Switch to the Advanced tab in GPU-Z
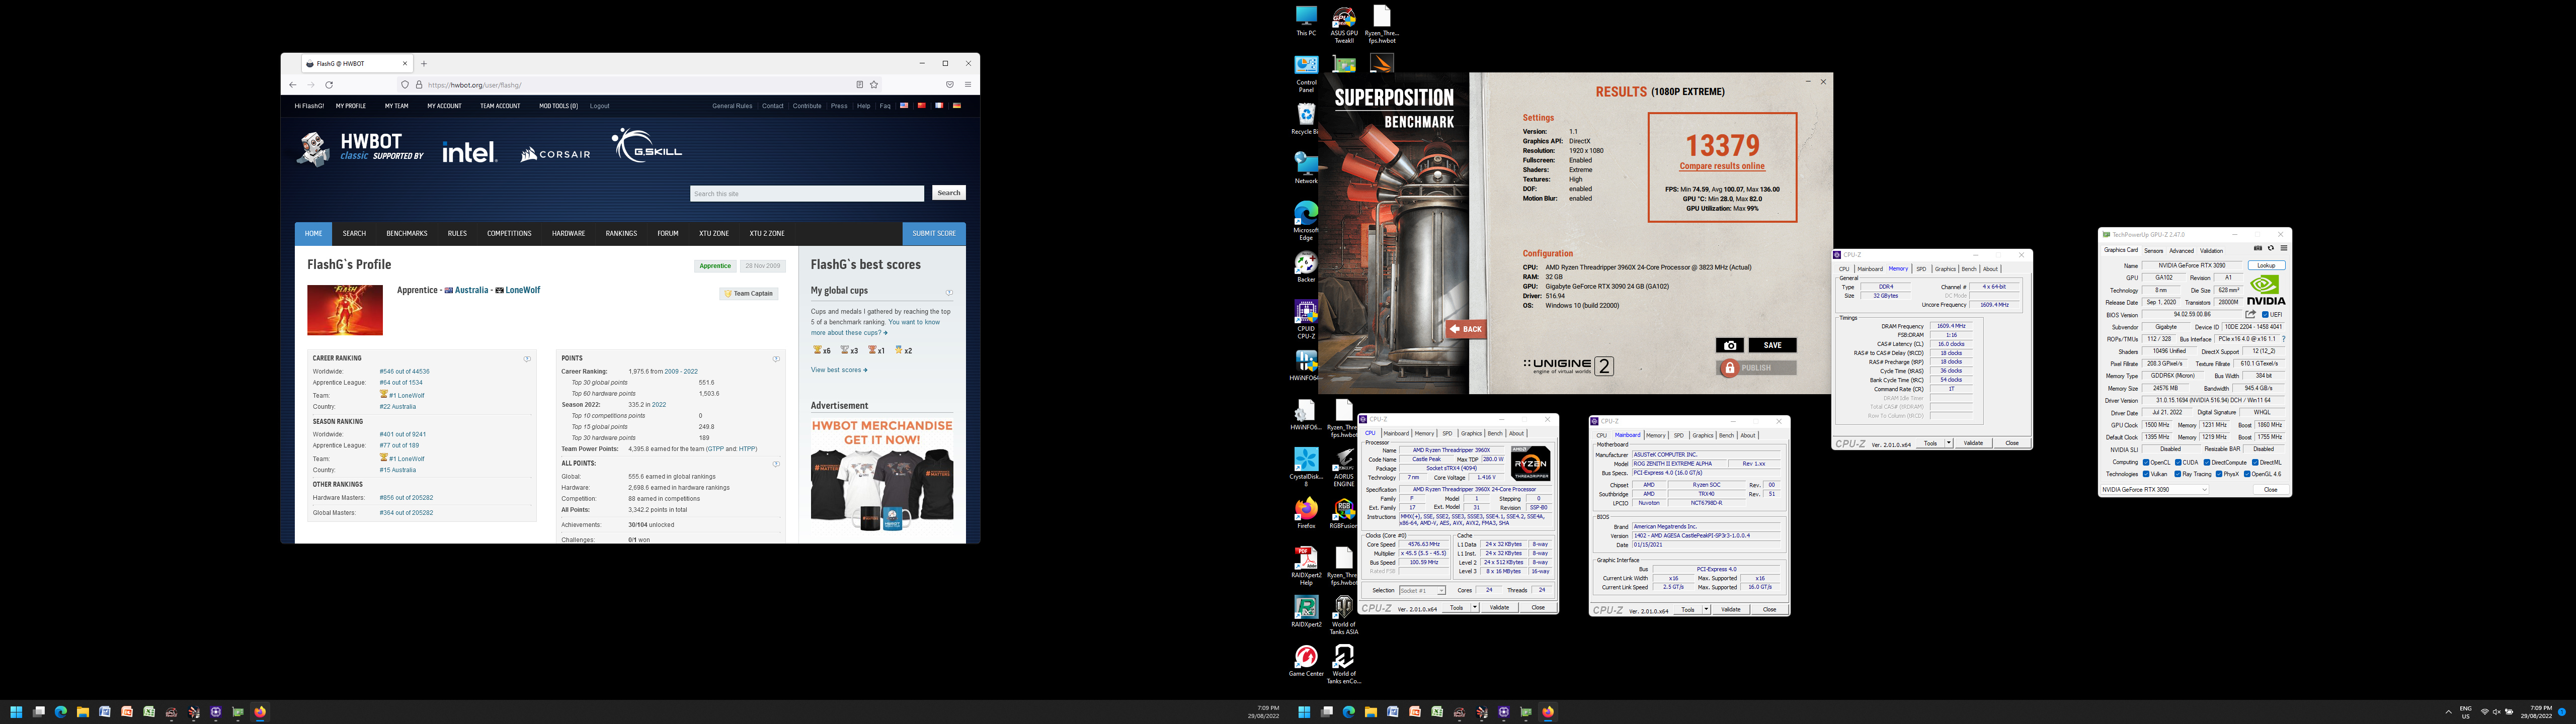The height and width of the screenshot is (724, 2576). (x=2181, y=251)
